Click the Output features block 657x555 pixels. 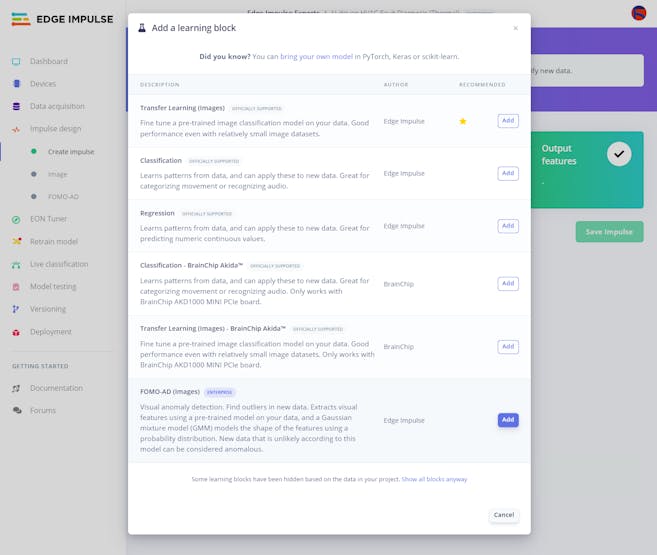[587, 170]
